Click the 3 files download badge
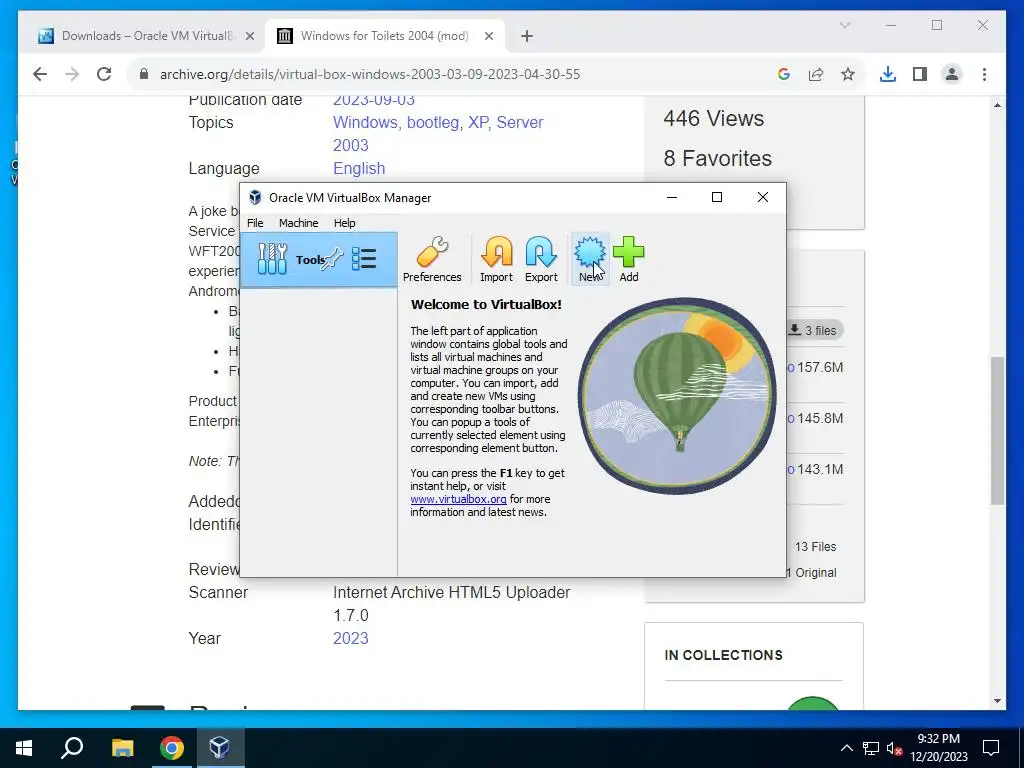Image resolution: width=1024 pixels, height=768 pixels. [812, 330]
